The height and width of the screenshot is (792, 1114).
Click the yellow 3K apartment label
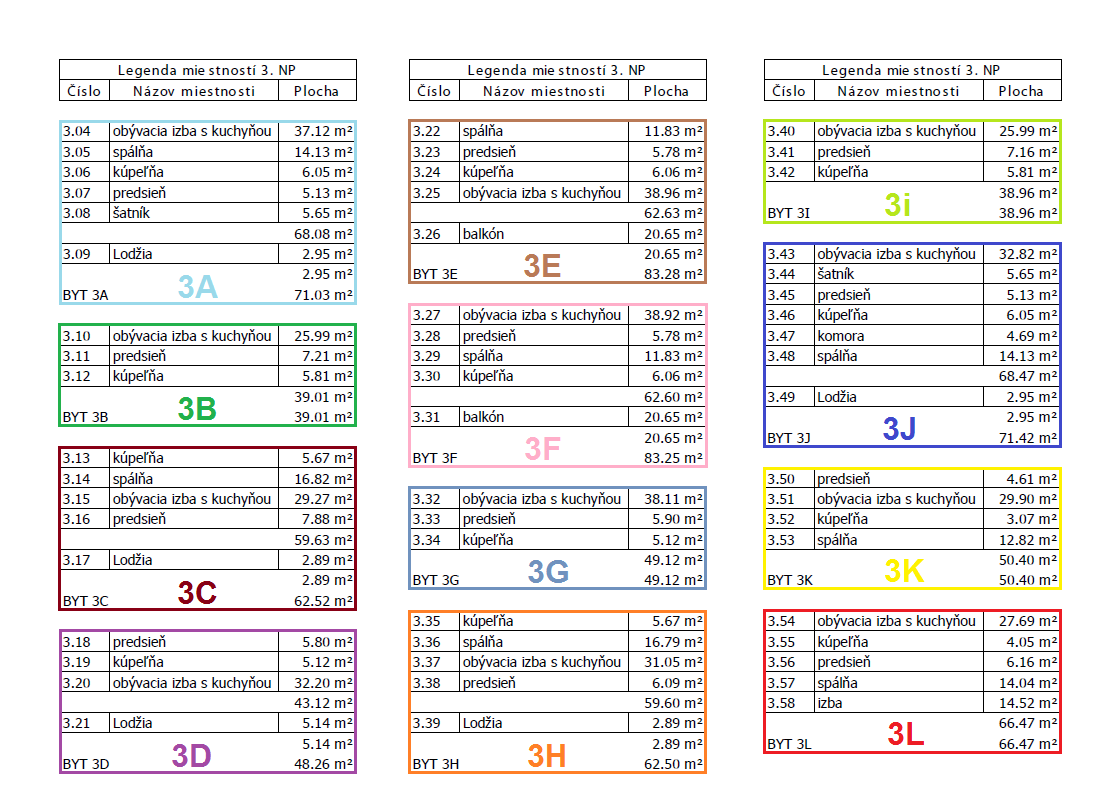click(x=904, y=572)
